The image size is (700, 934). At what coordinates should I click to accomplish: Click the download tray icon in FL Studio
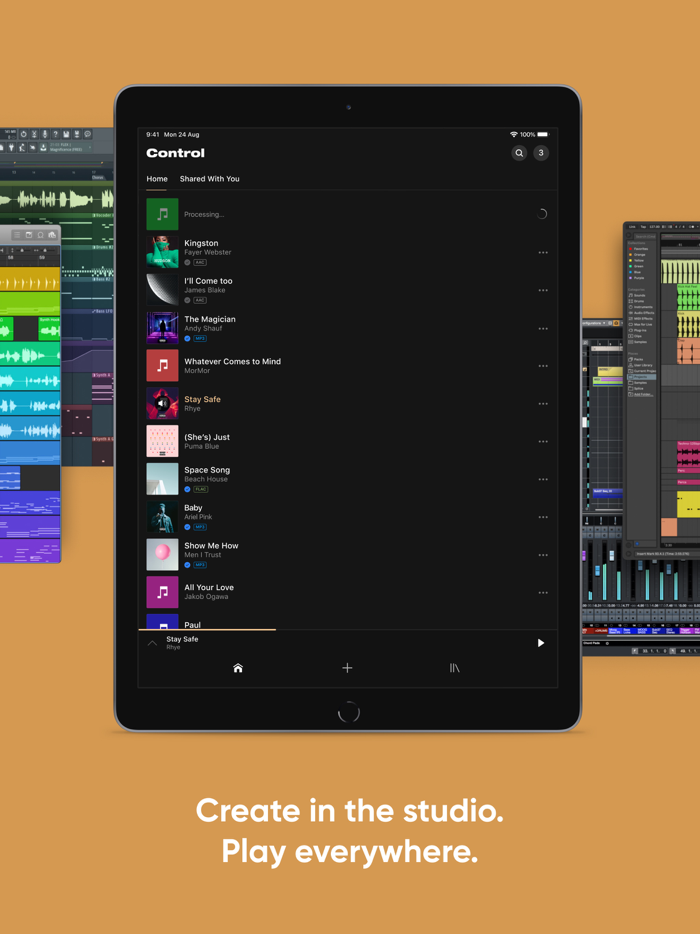coord(43,148)
